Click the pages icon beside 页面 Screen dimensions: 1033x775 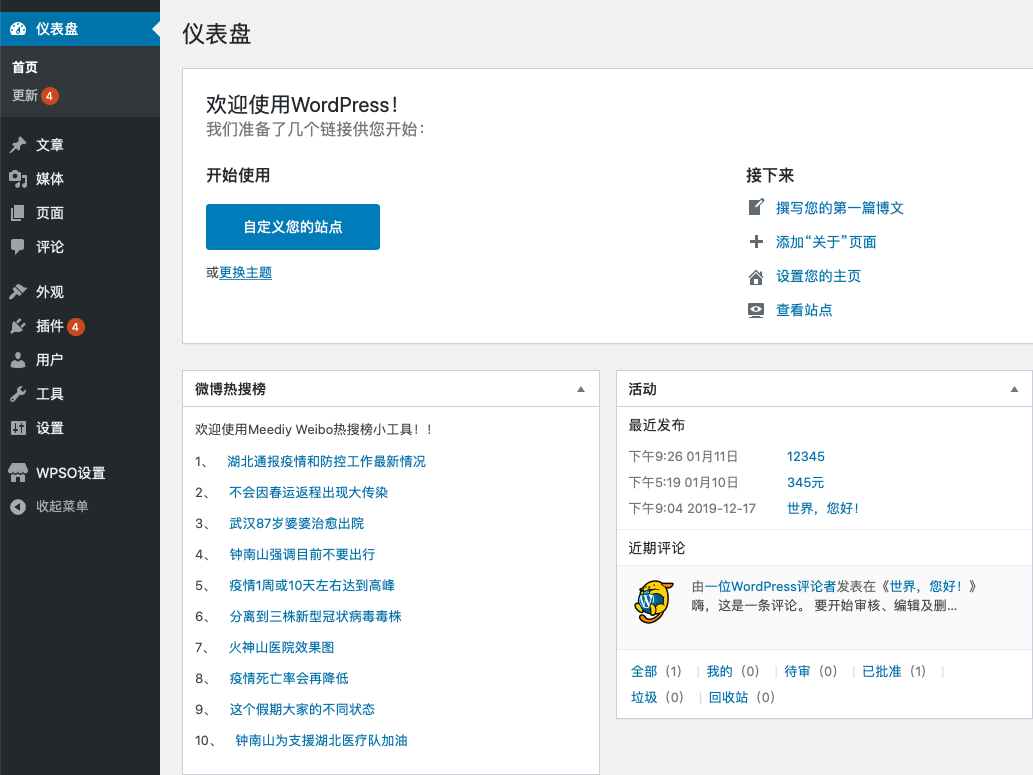pos(18,213)
